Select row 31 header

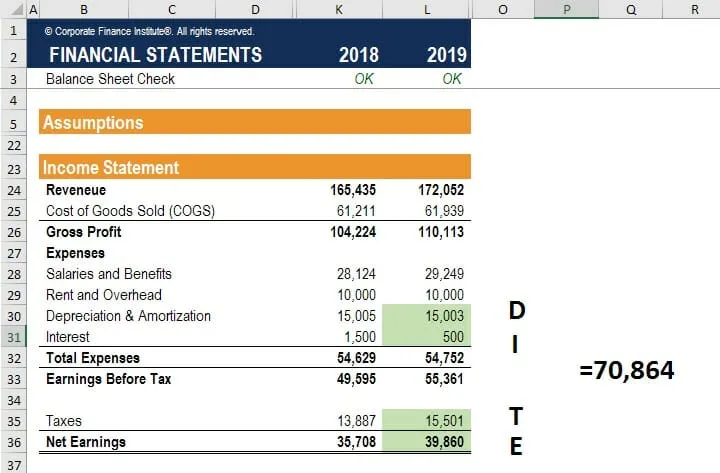(14, 337)
